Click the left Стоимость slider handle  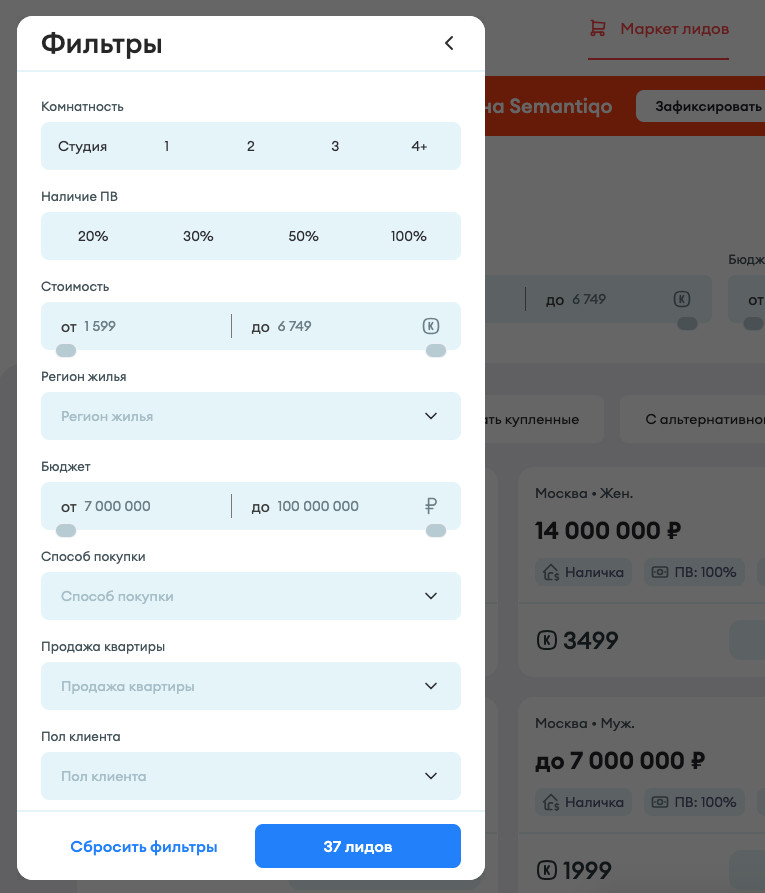pyautogui.click(x=66, y=350)
